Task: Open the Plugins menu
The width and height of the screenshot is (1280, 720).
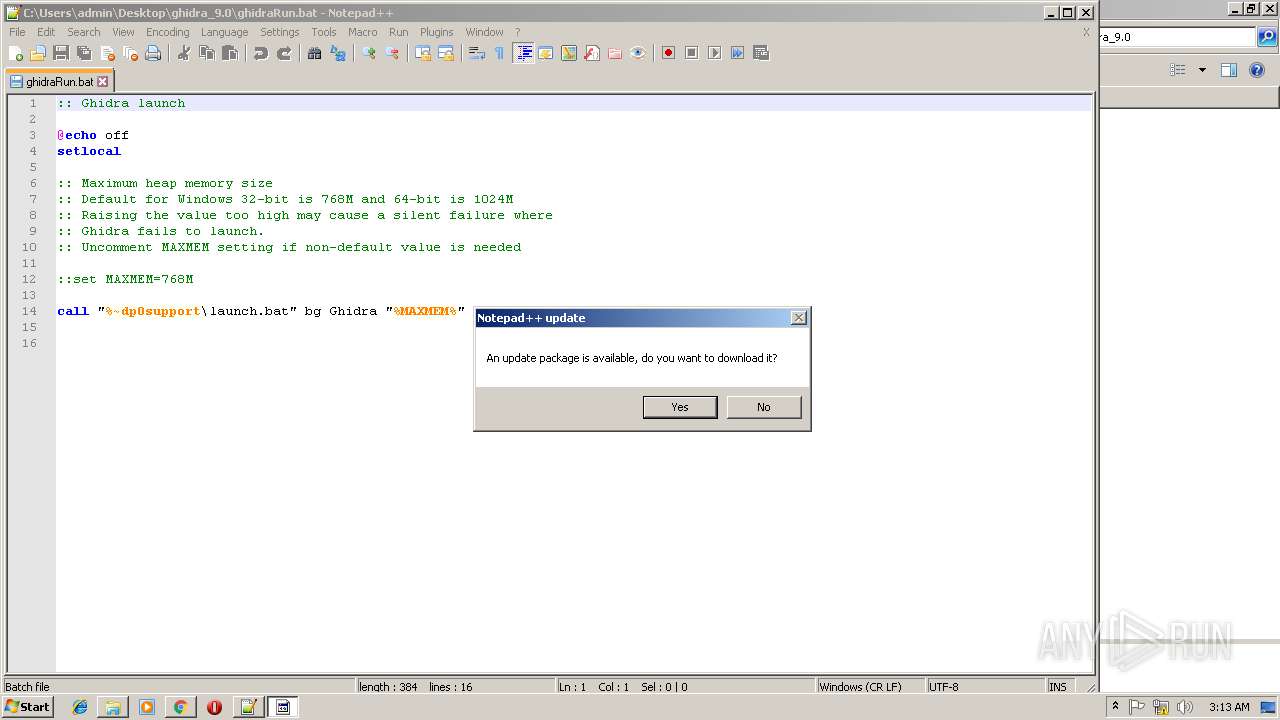Action: pos(437,32)
